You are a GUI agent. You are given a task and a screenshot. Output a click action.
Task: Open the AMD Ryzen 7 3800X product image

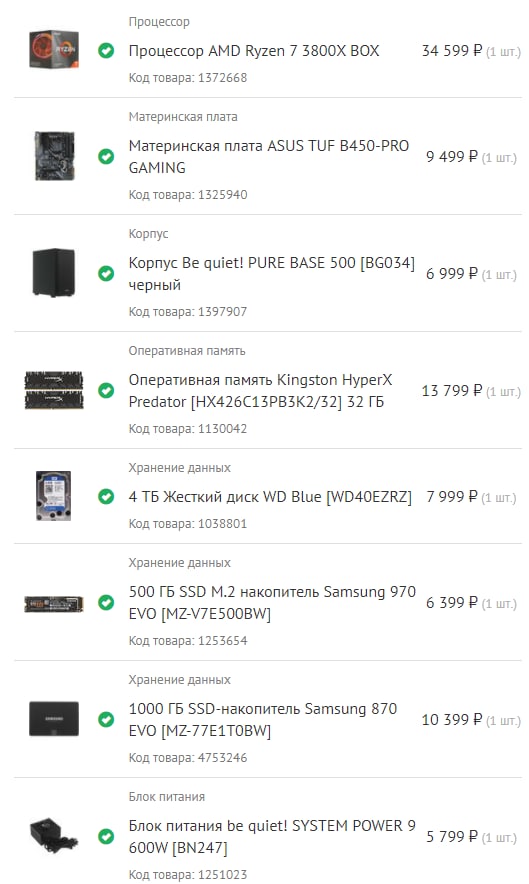[x=54, y=50]
